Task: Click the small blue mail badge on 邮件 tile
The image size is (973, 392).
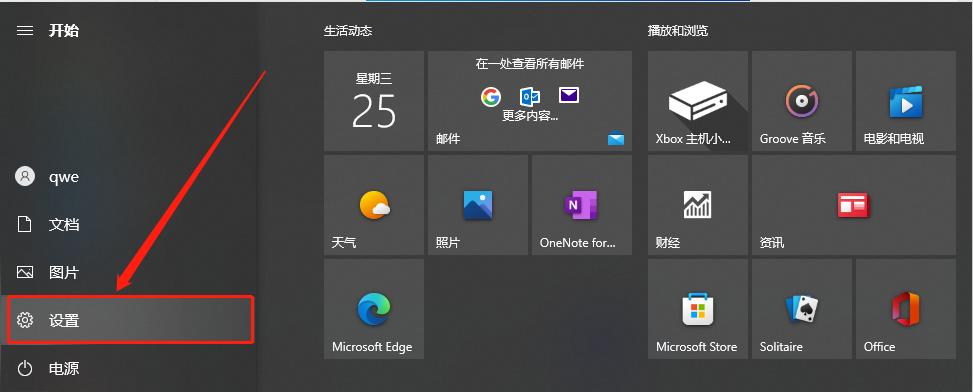Action: click(x=616, y=139)
